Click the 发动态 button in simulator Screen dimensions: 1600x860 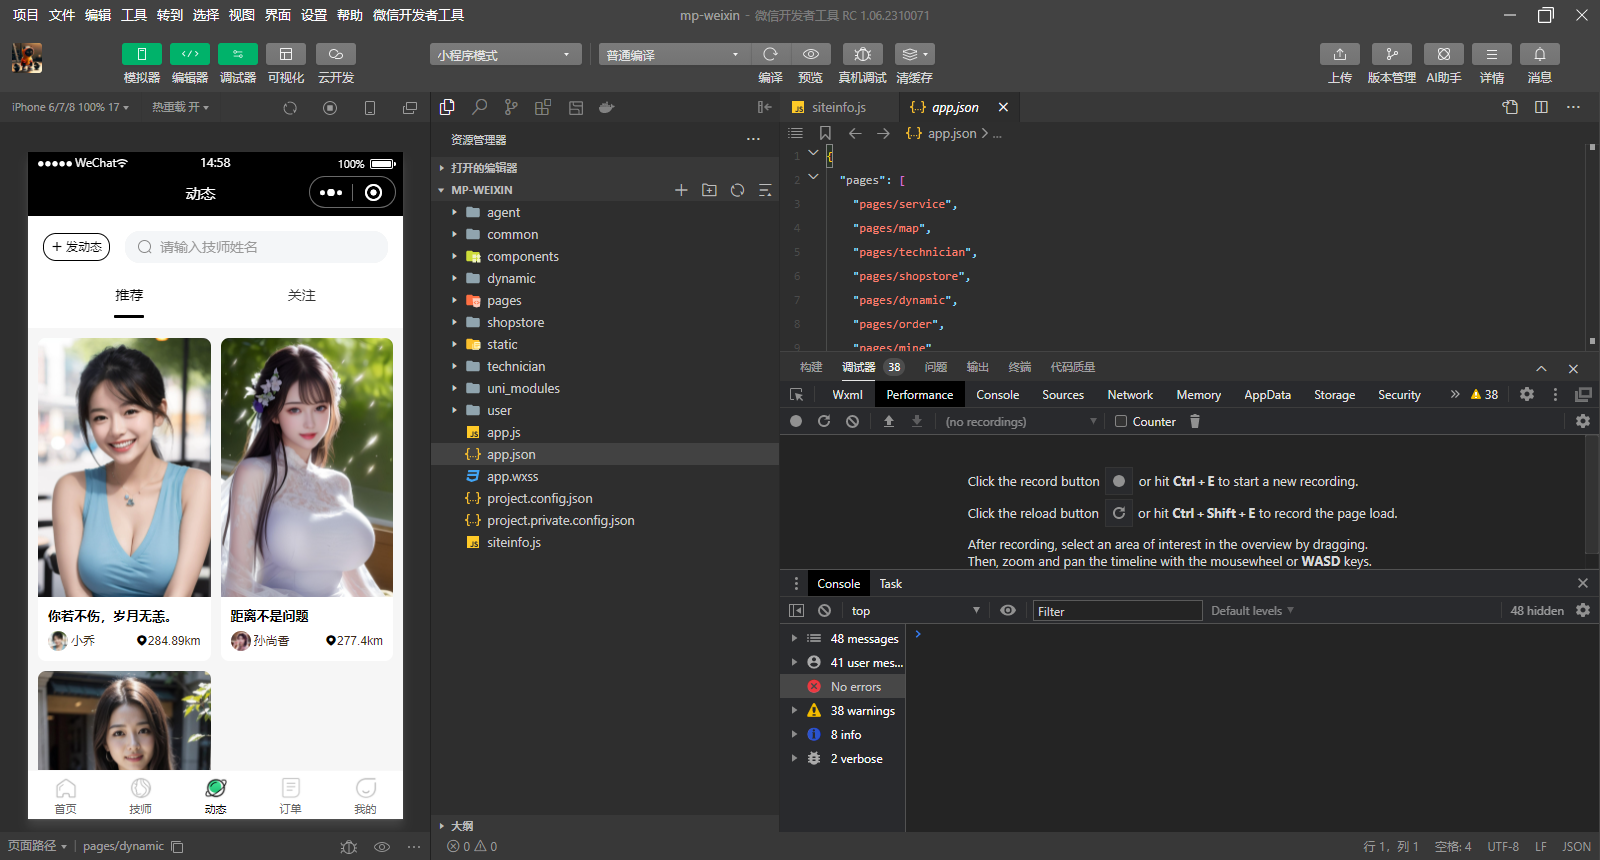tap(76, 247)
